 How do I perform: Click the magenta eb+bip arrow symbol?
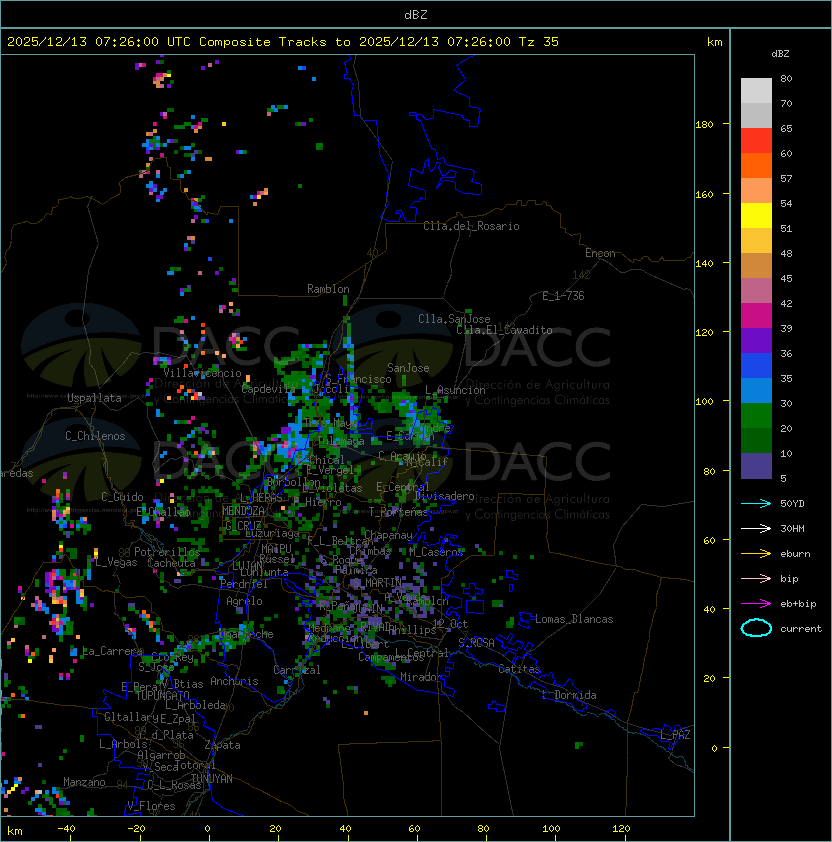coord(756,604)
